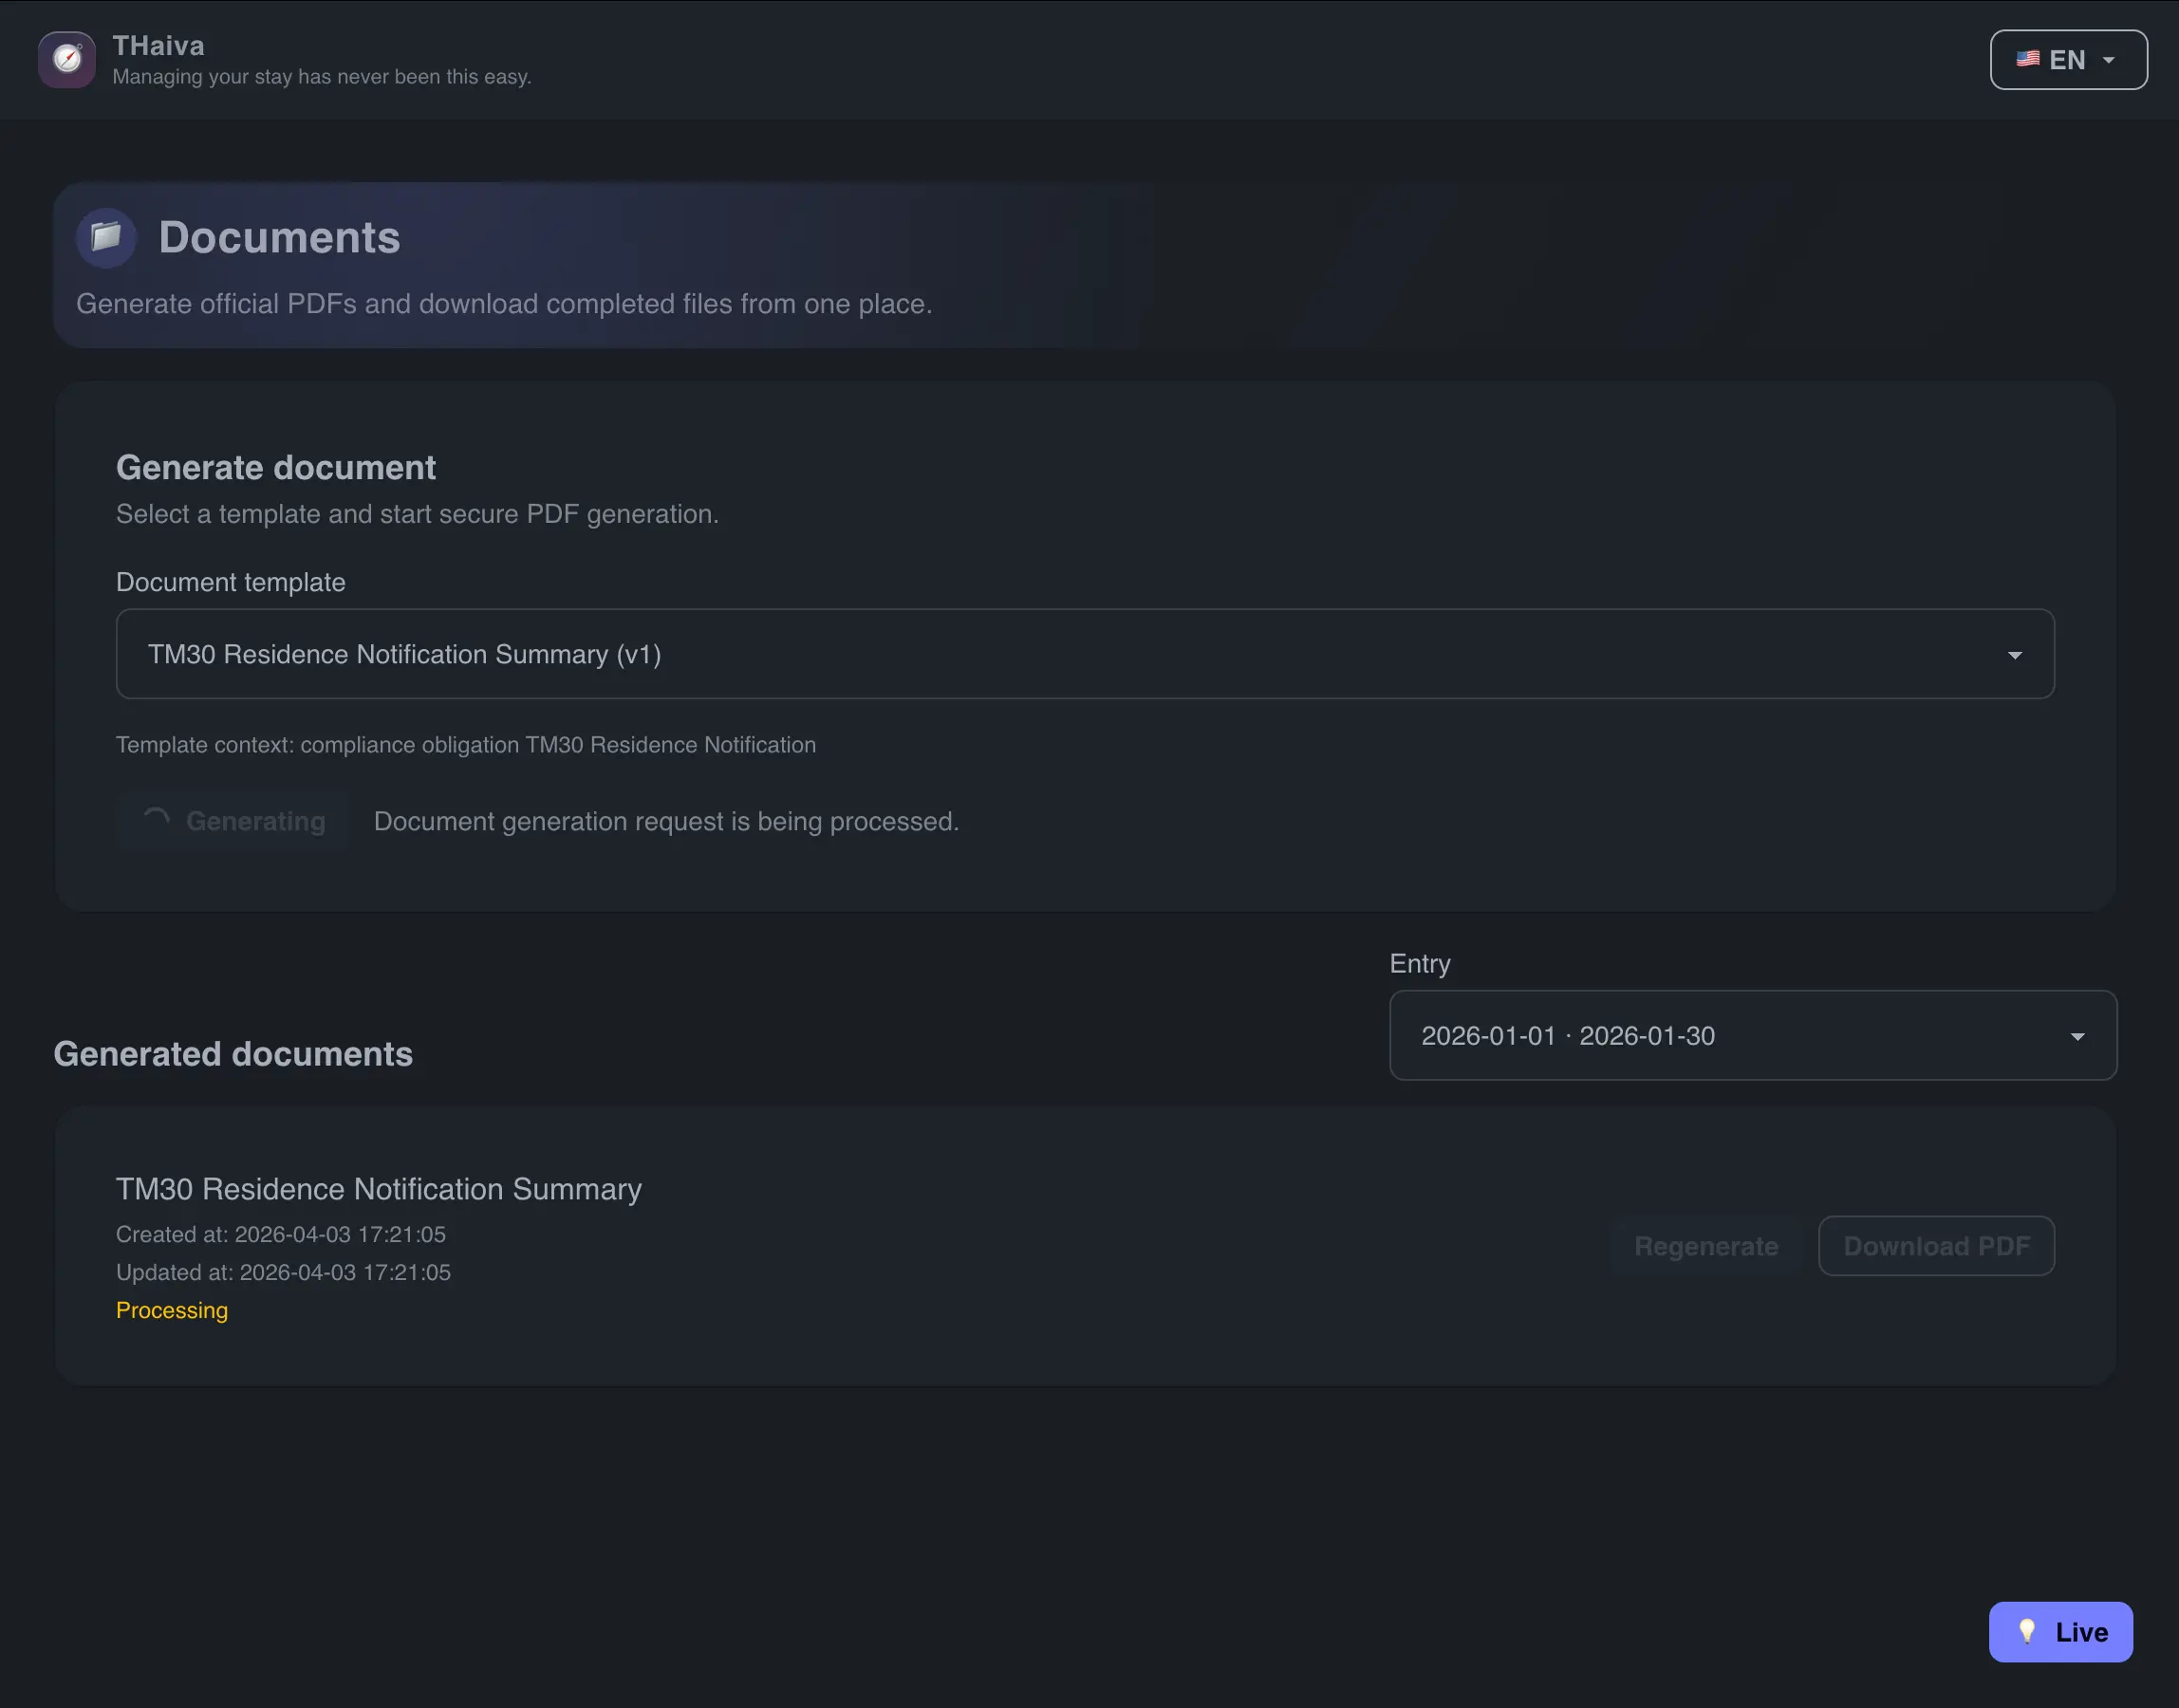Click the Template context compliance text

tap(466, 745)
